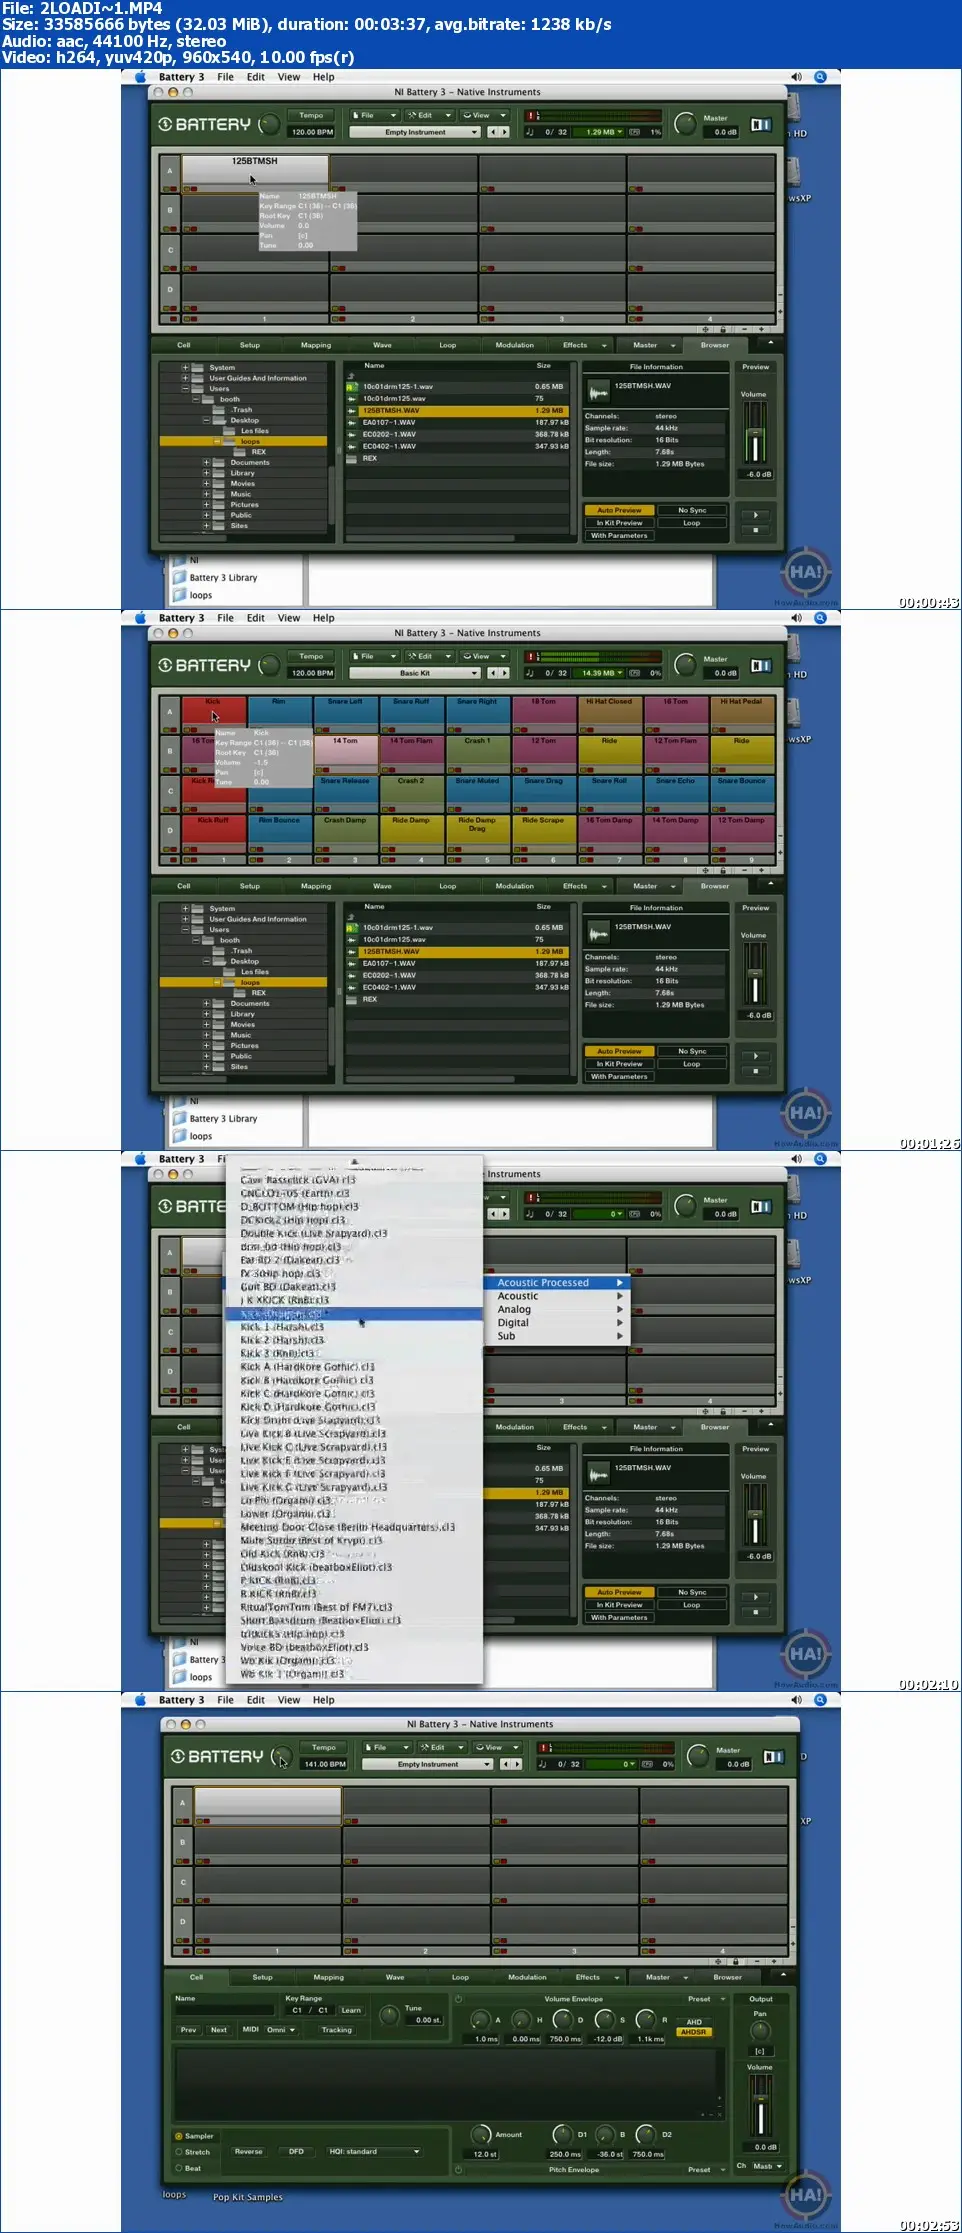The width and height of the screenshot is (962, 2233).
Task: Toggle the Volume Envelope power icon
Action: (459, 1999)
